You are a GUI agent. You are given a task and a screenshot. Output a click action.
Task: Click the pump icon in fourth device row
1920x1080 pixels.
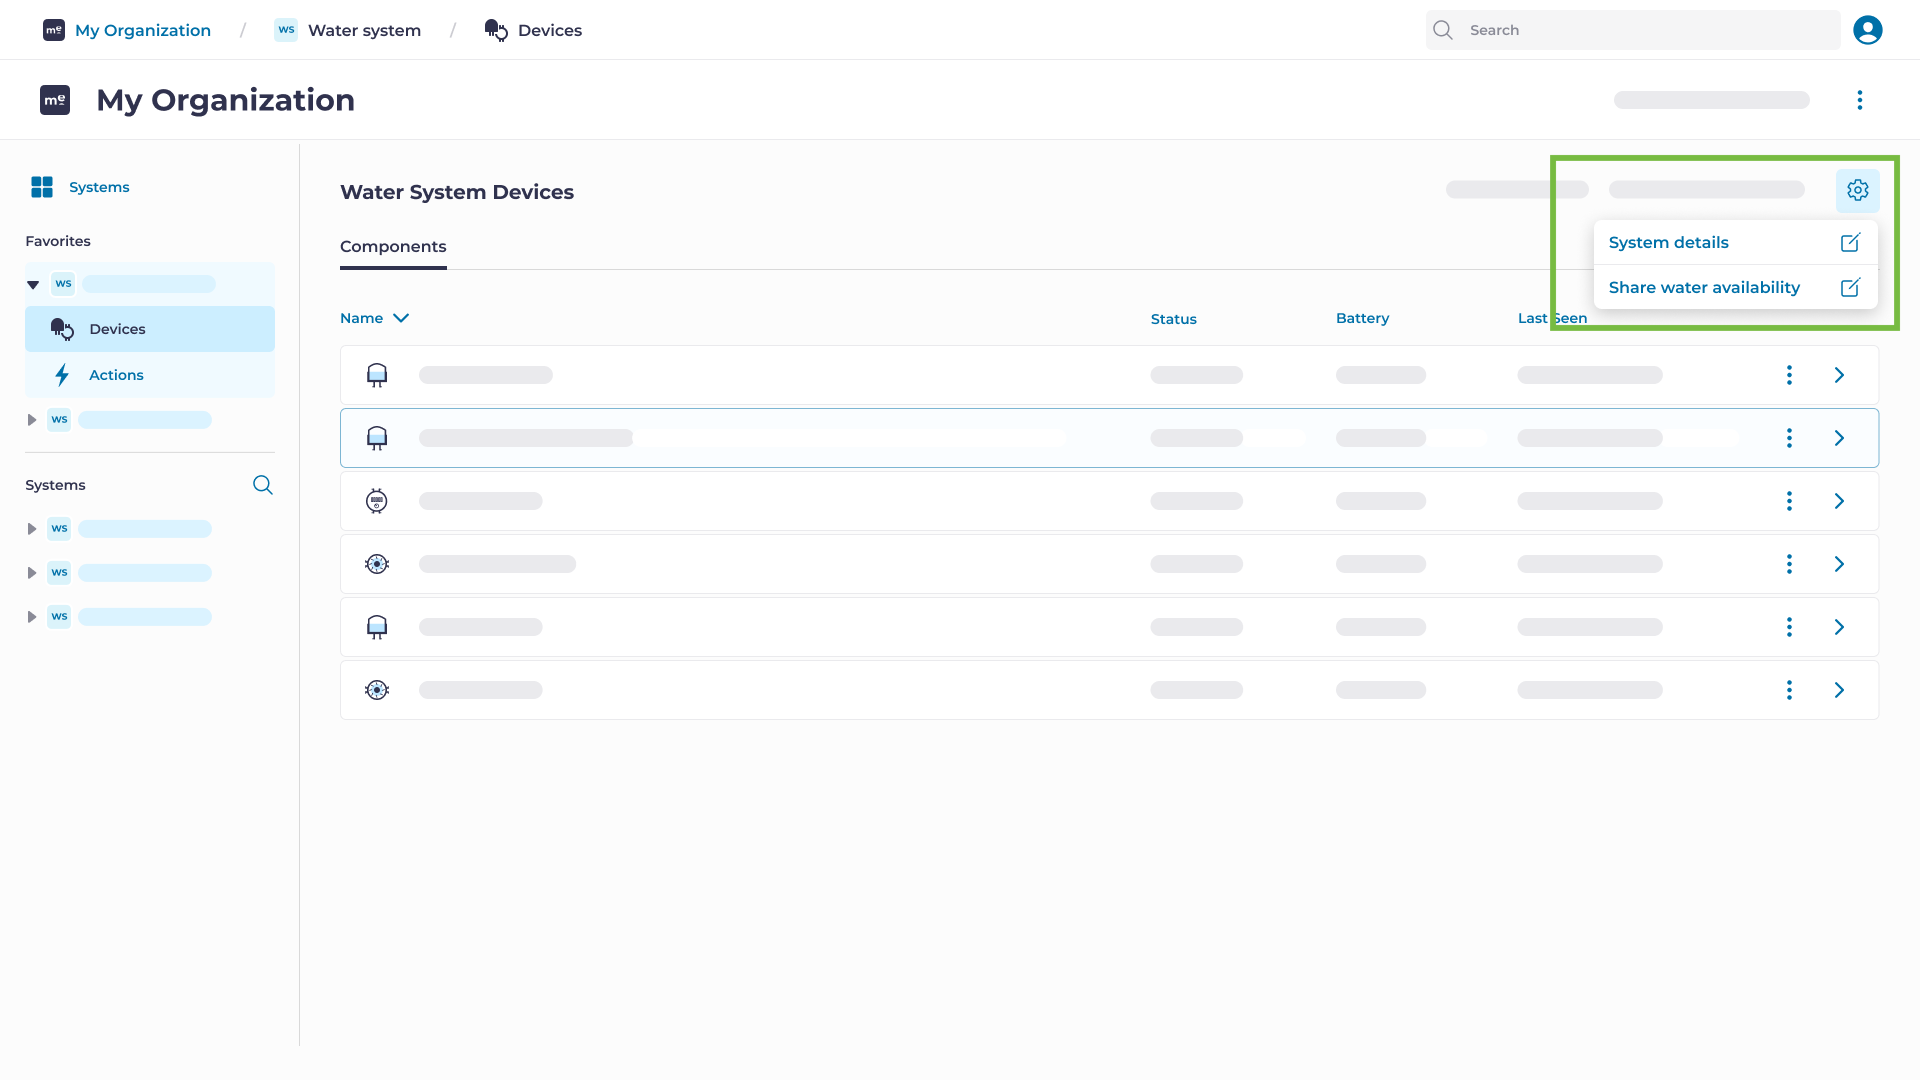(x=377, y=564)
